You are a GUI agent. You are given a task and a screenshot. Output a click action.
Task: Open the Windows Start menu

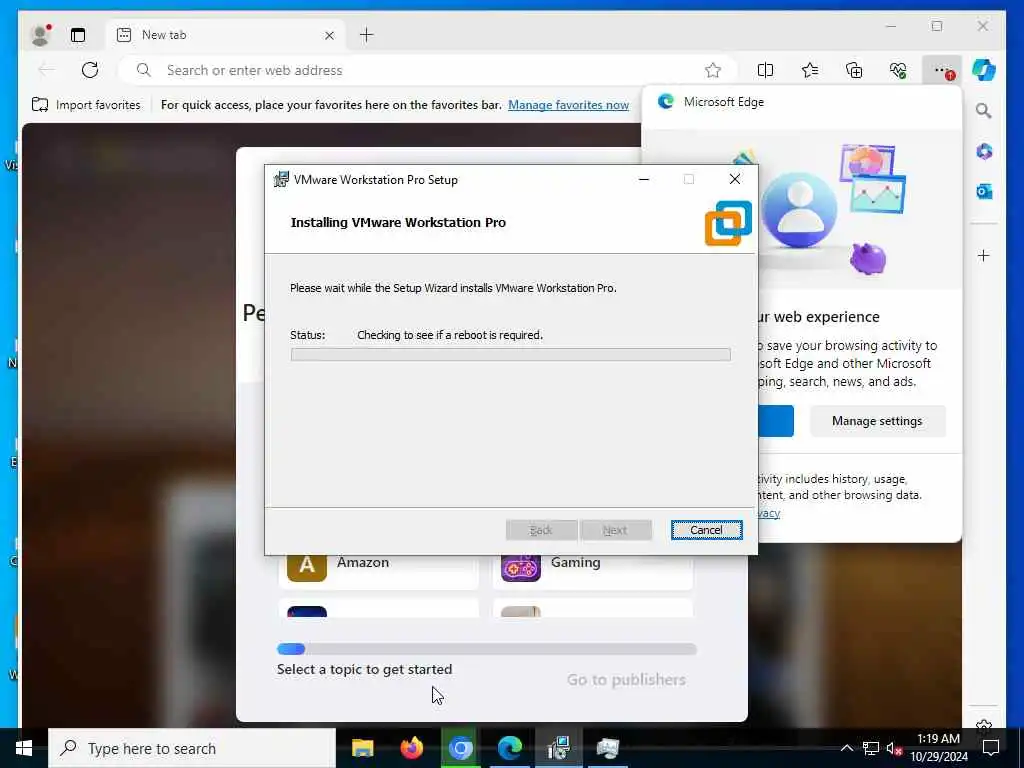tap(24, 748)
